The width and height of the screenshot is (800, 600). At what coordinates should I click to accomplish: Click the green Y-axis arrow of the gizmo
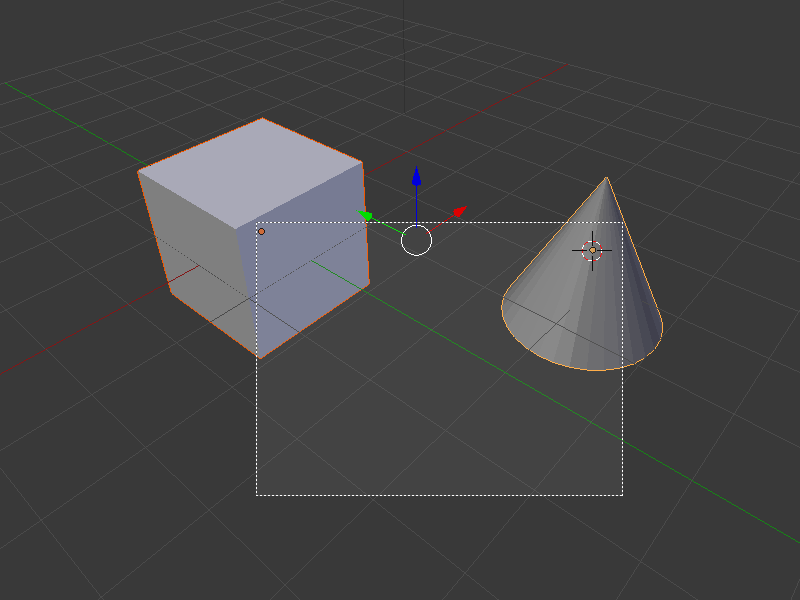366,216
